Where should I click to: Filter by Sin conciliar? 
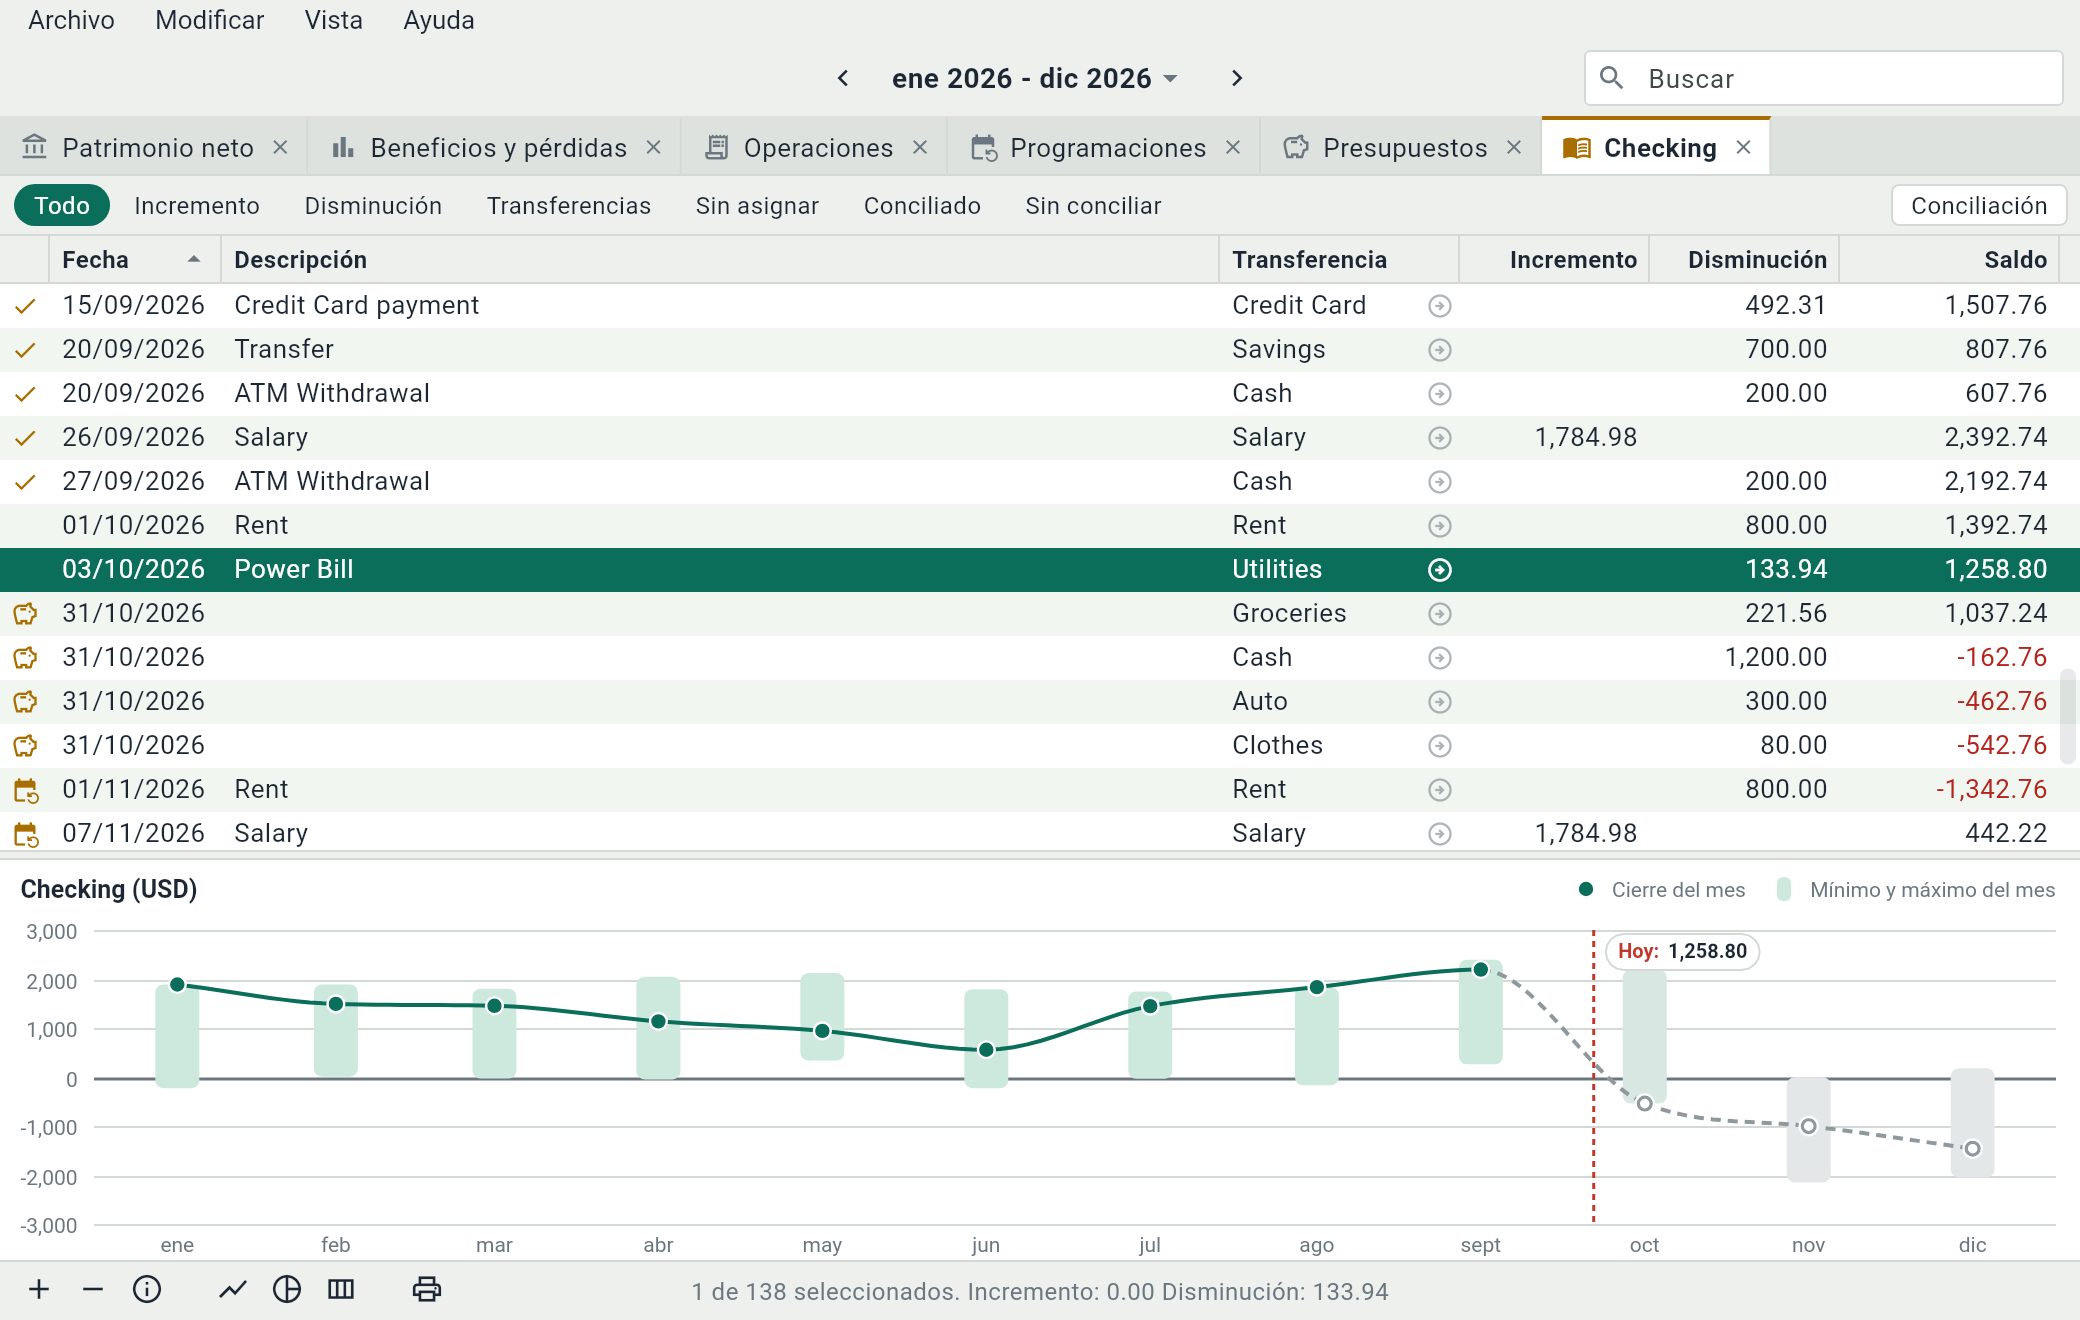pos(1093,206)
